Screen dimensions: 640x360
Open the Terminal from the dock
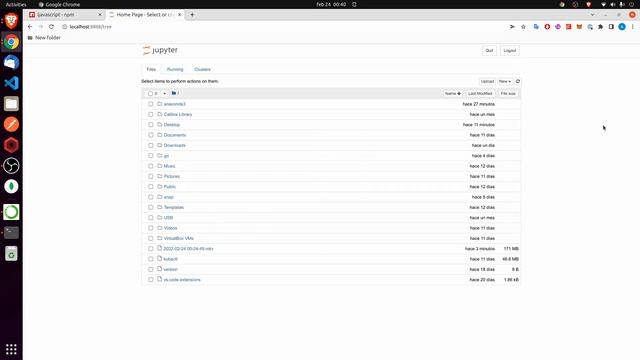[11, 233]
